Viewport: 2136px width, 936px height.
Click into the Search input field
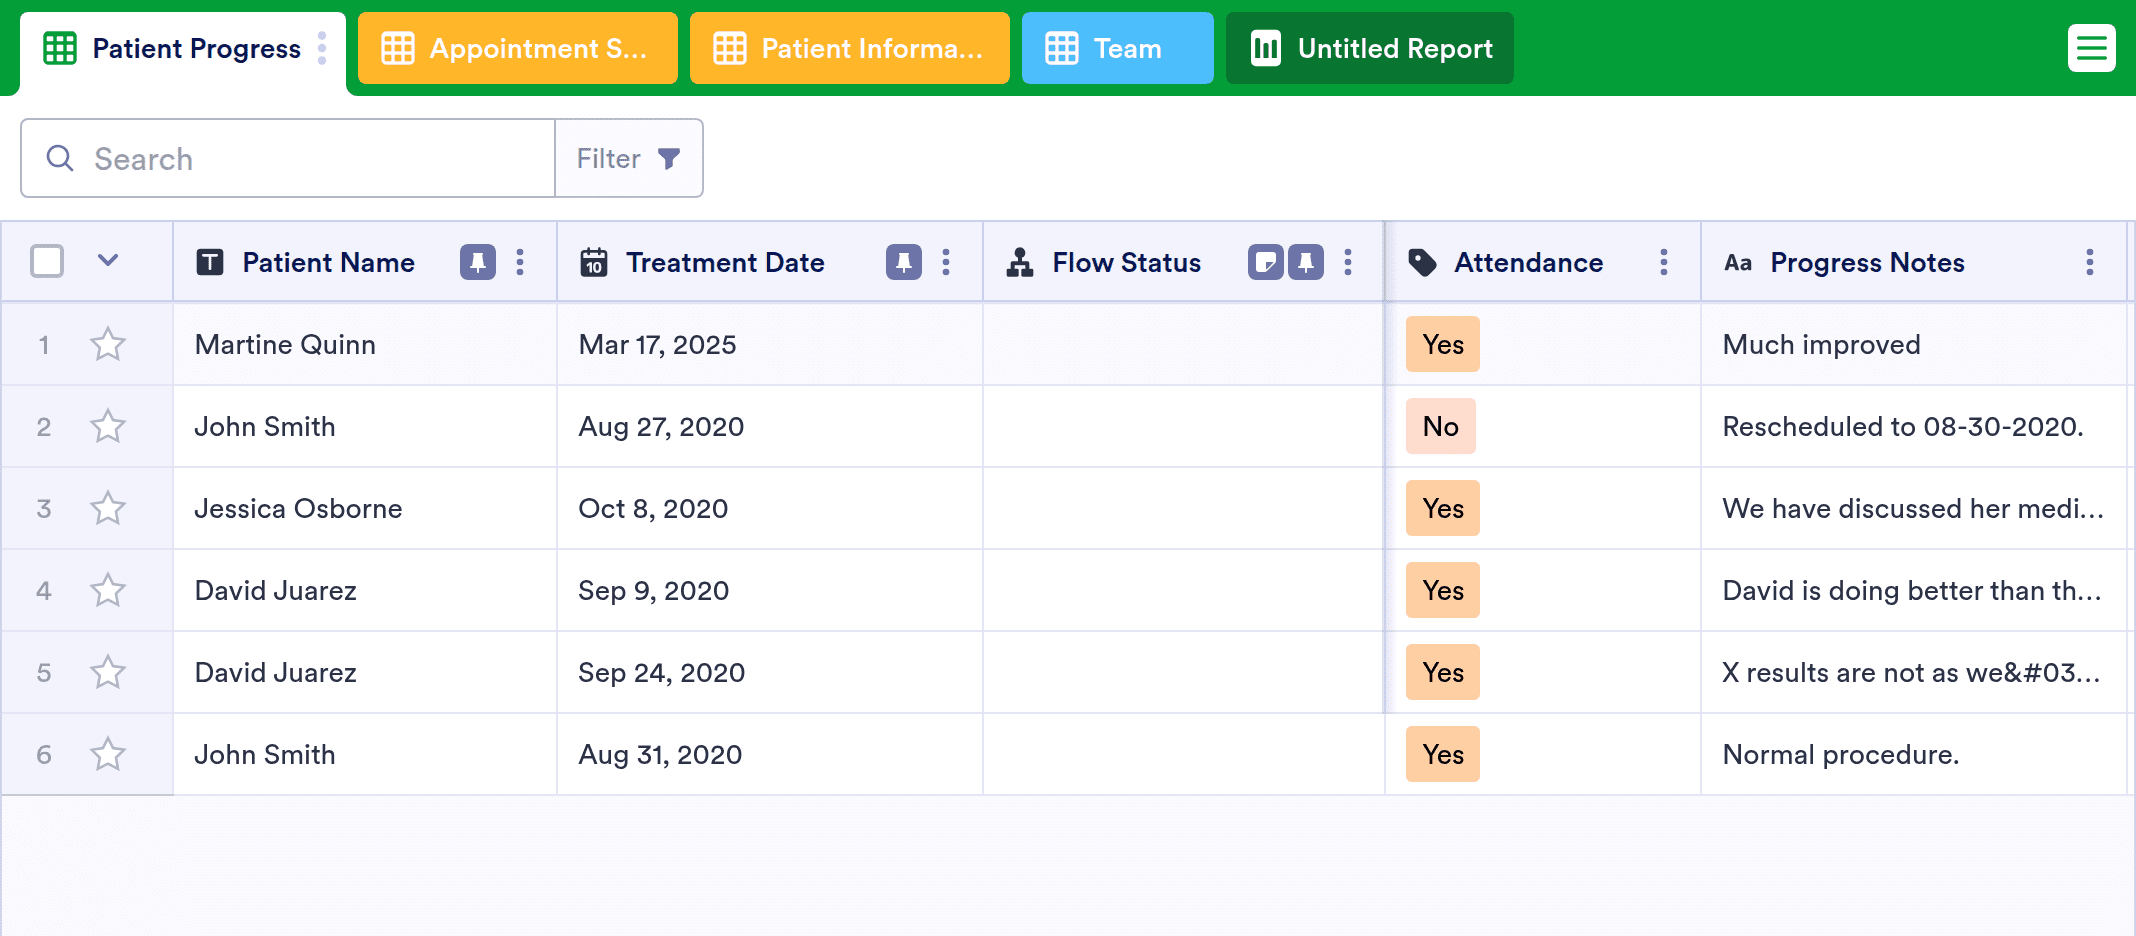[288, 158]
